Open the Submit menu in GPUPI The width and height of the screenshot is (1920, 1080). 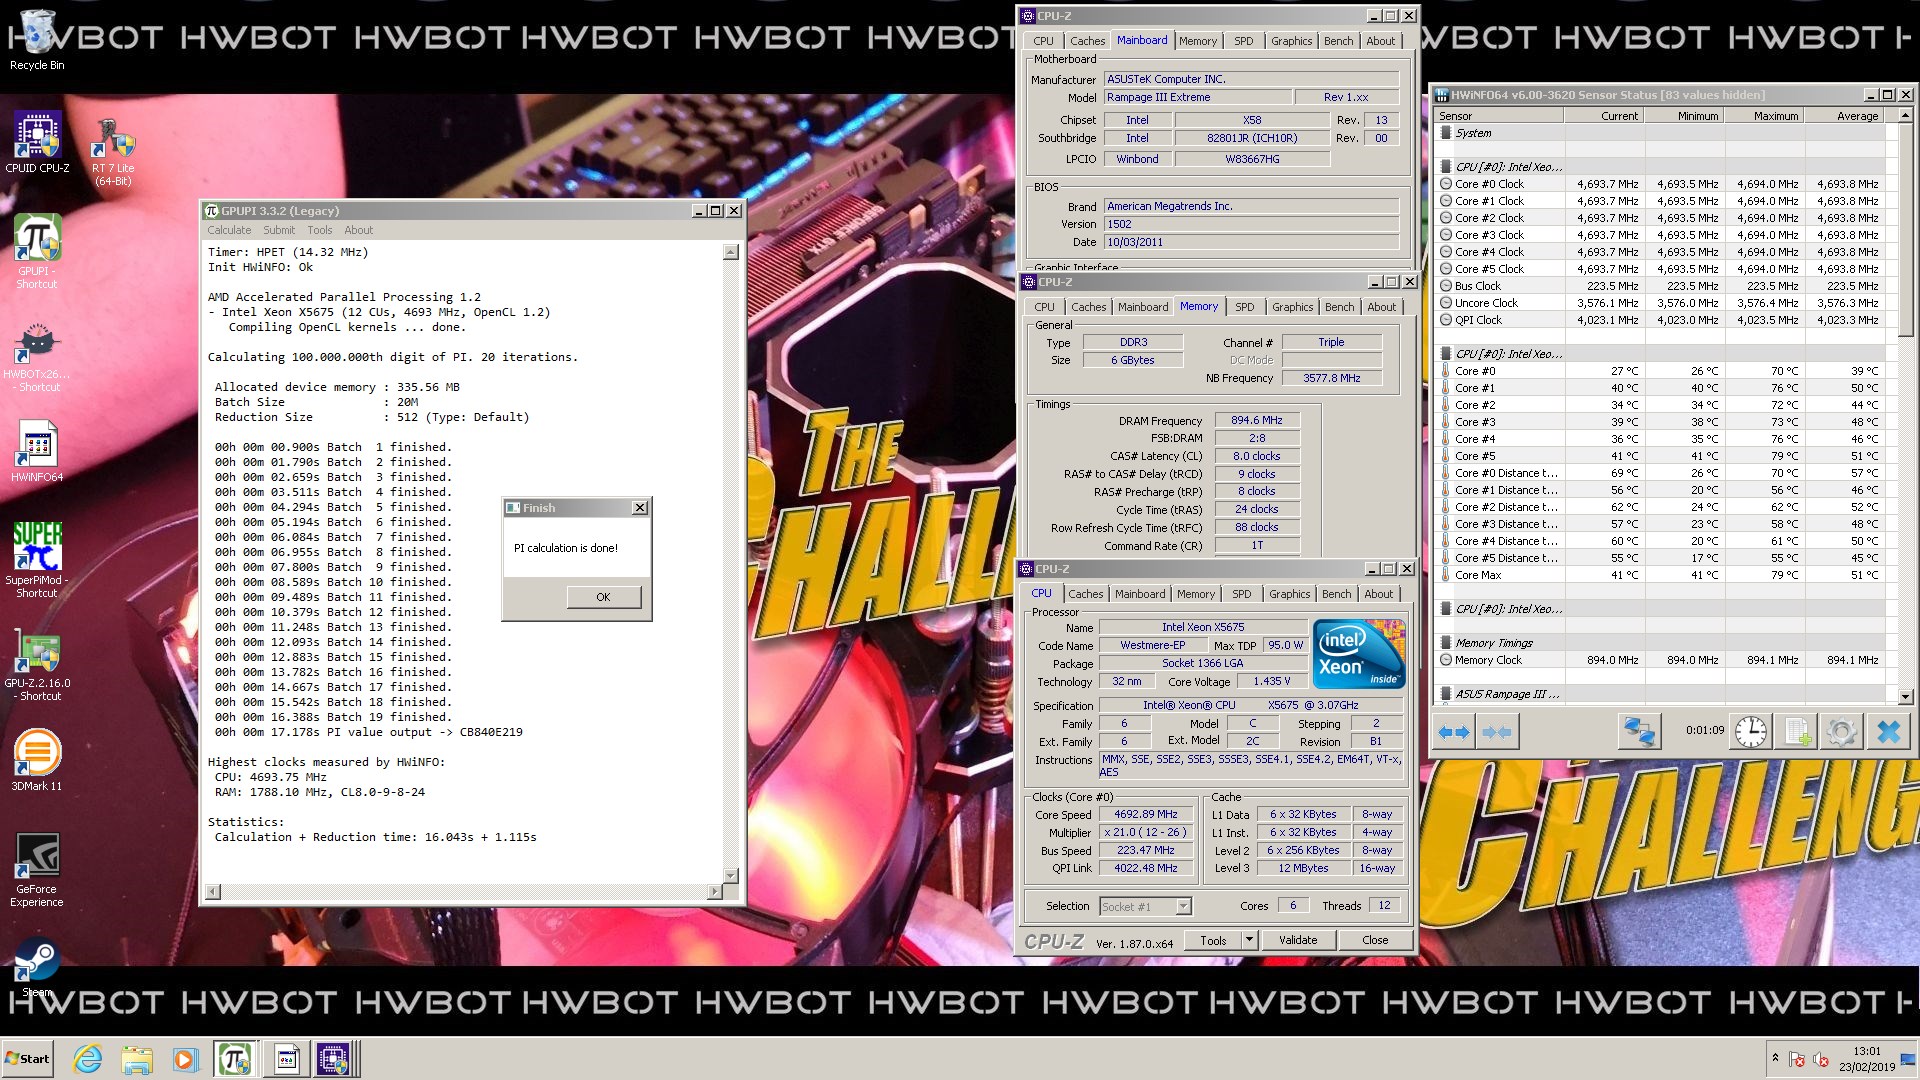[279, 230]
